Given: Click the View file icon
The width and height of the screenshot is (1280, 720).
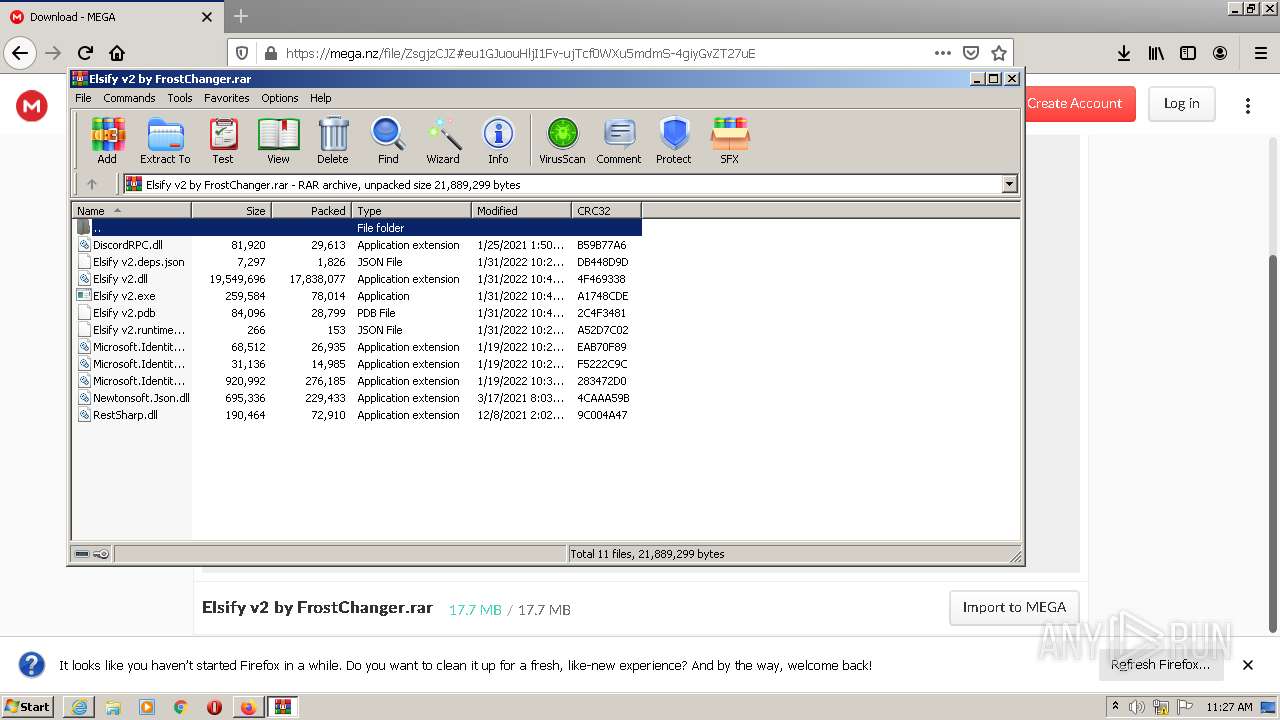Looking at the screenshot, I should (278, 140).
